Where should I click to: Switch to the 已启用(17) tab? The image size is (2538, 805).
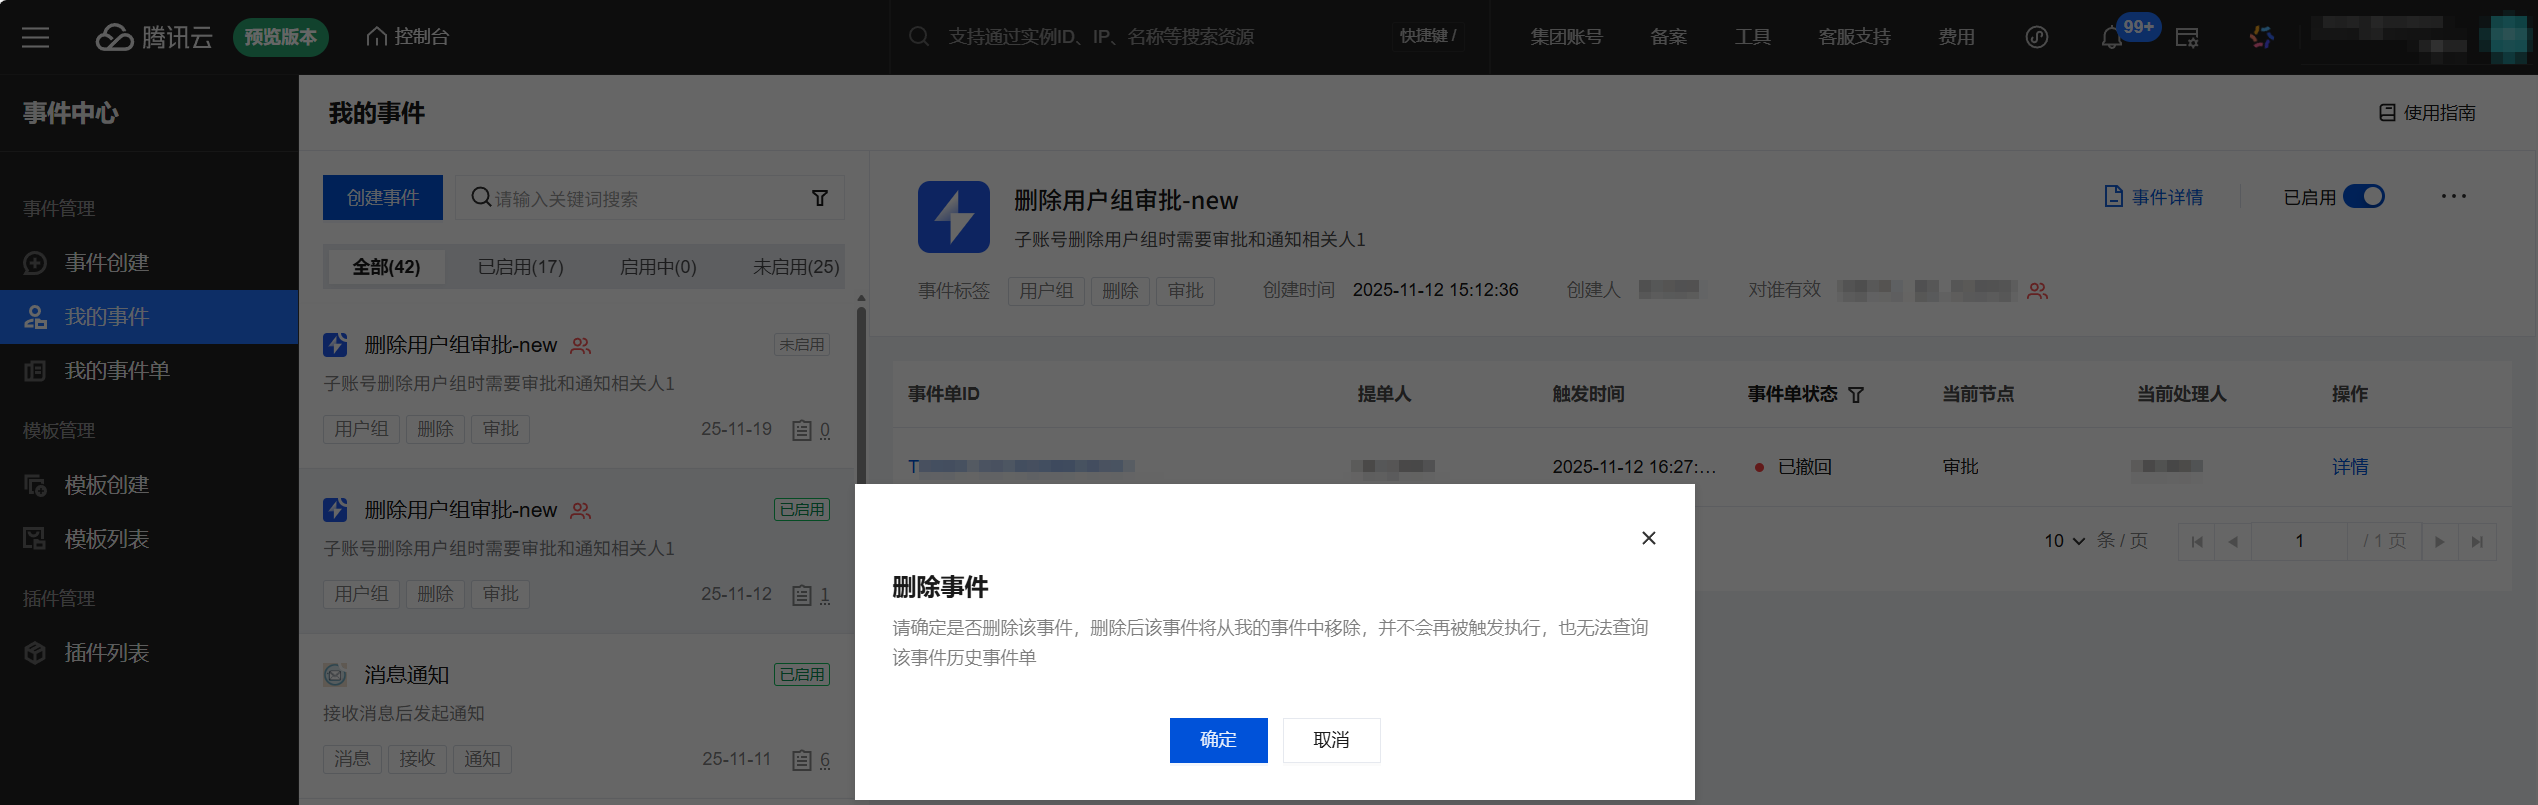(x=521, y=267)
